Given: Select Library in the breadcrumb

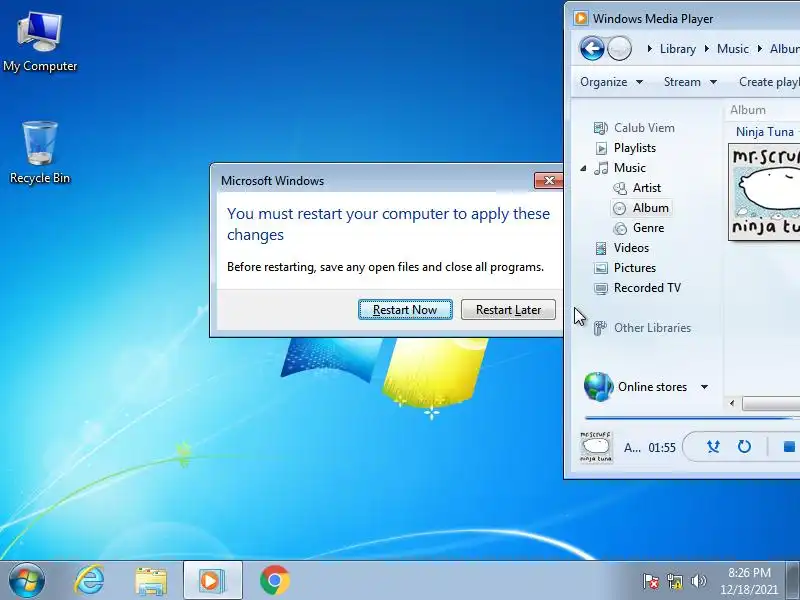Looking at the screenshot, I should 678,49.
